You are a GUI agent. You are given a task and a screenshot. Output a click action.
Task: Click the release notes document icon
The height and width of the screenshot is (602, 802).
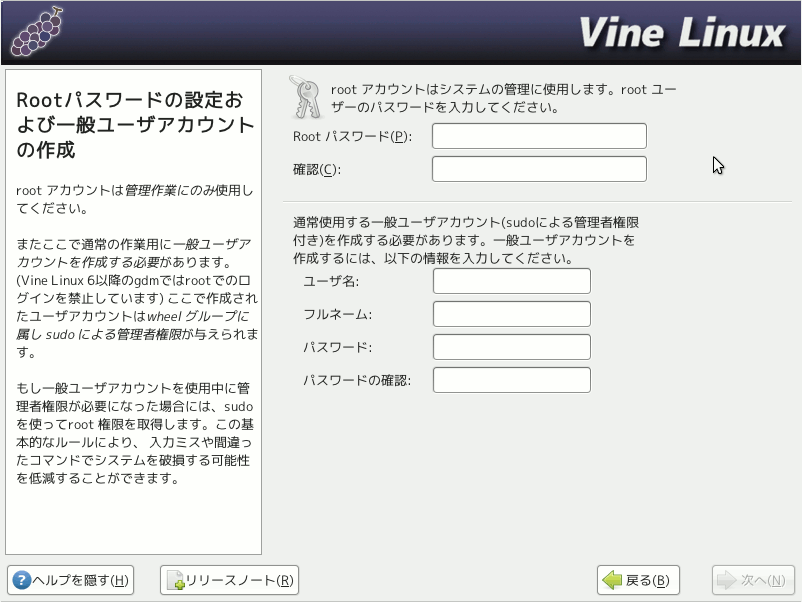click(x=175, y=580)
